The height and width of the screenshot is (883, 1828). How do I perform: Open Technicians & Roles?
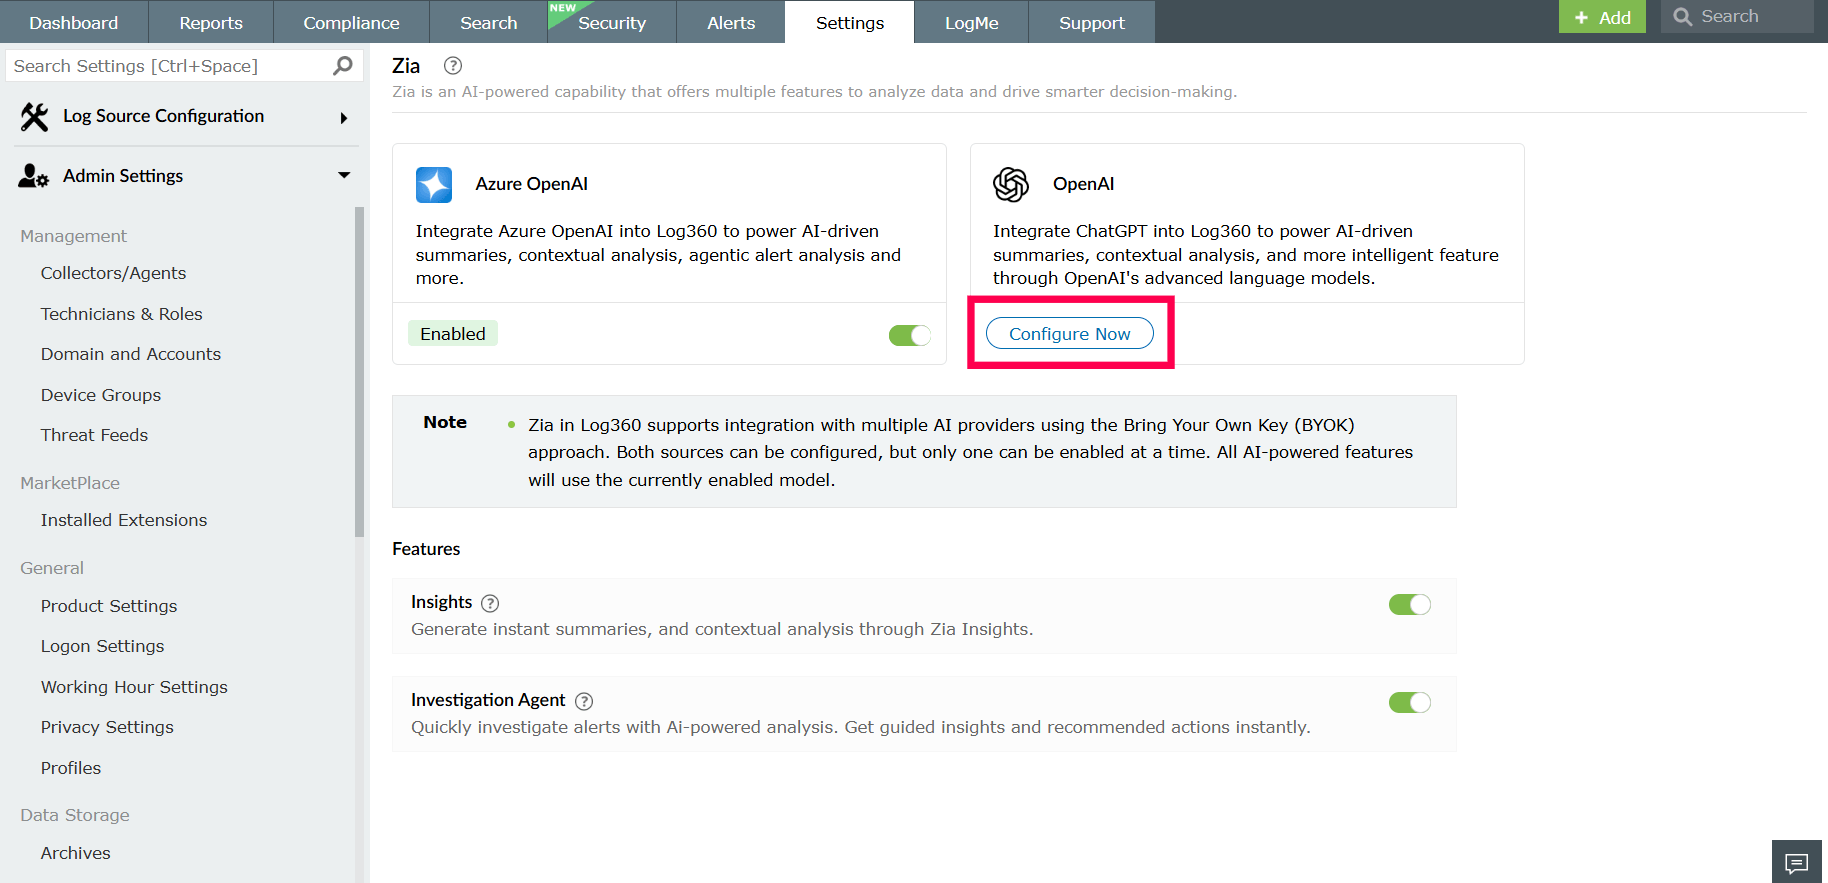pos(122,314)
